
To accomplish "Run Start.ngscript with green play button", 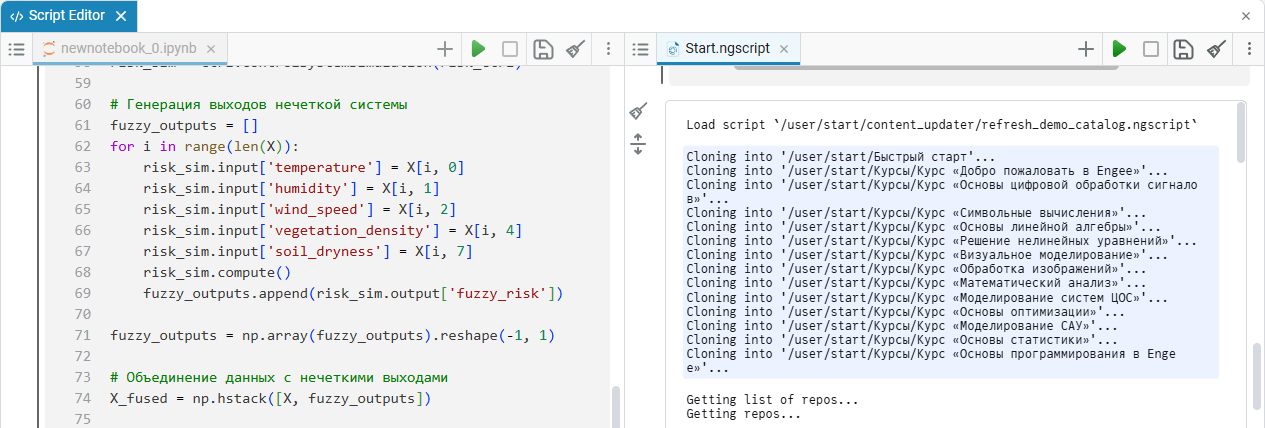I will coord(1119,48).
